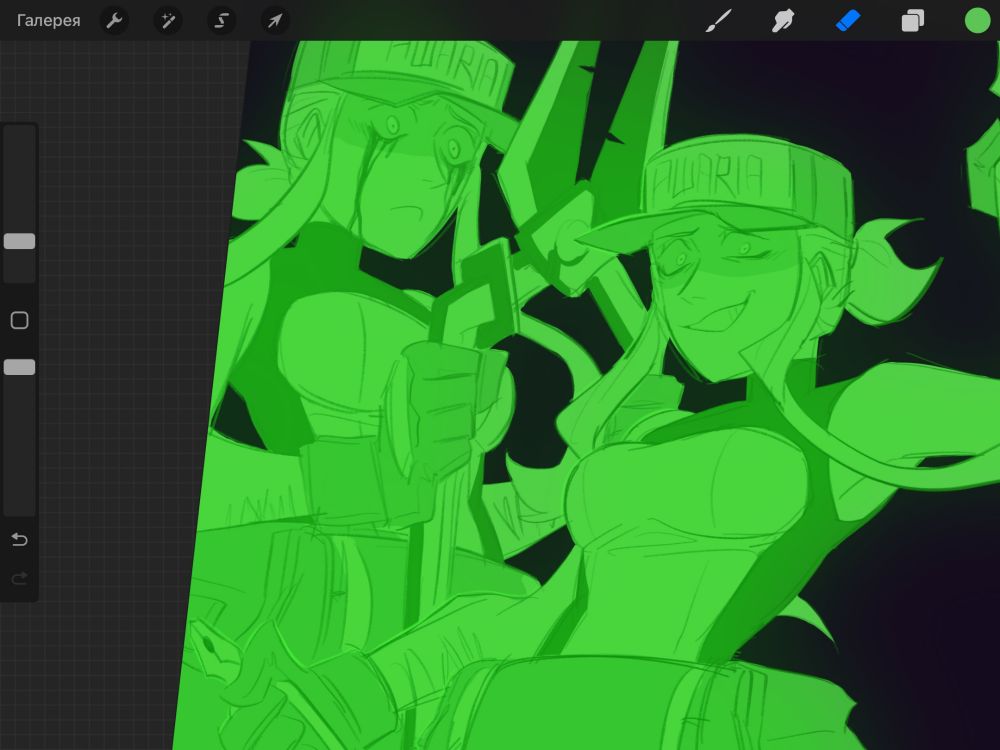Open the Actions wrench menu

tap(115, 20)
